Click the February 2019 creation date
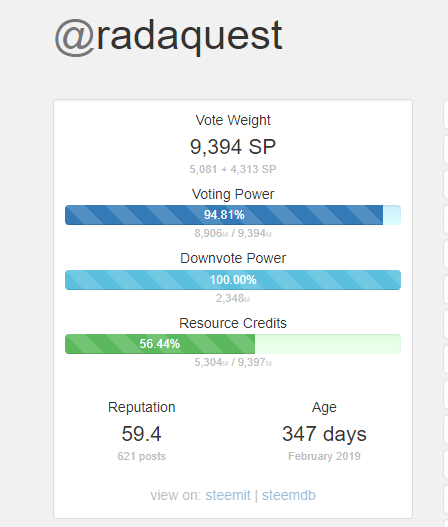Viewport: 448px width, 527px height. point(324,456)
